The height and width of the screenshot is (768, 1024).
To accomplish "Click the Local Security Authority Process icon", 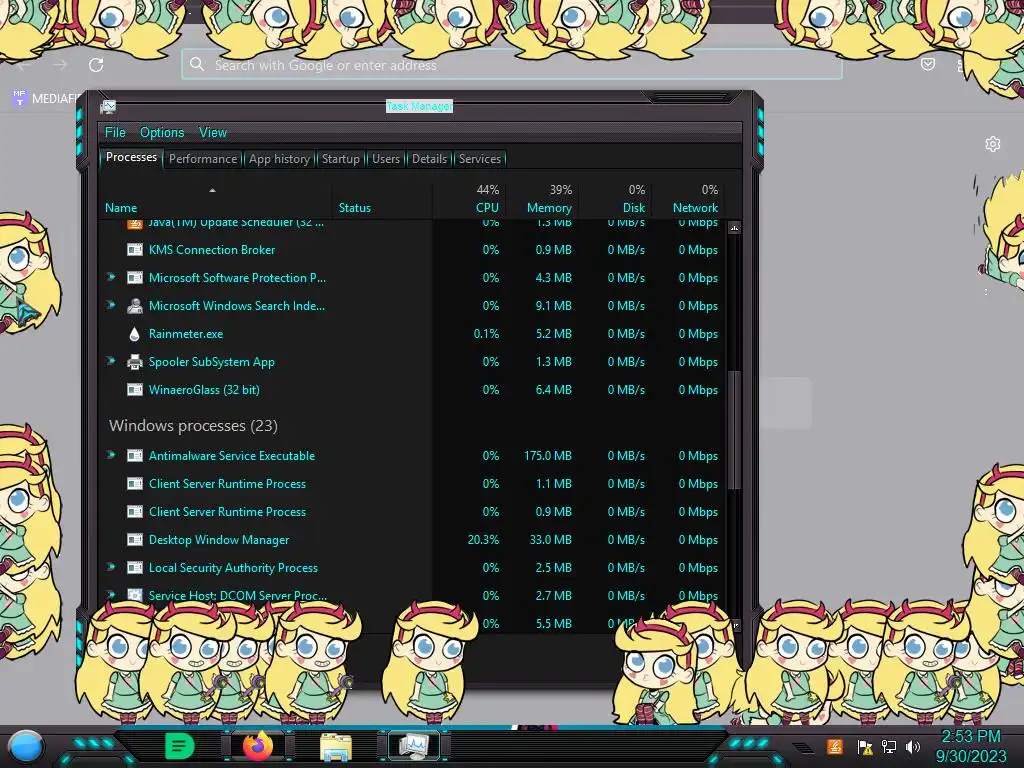I will click(135, 568).
